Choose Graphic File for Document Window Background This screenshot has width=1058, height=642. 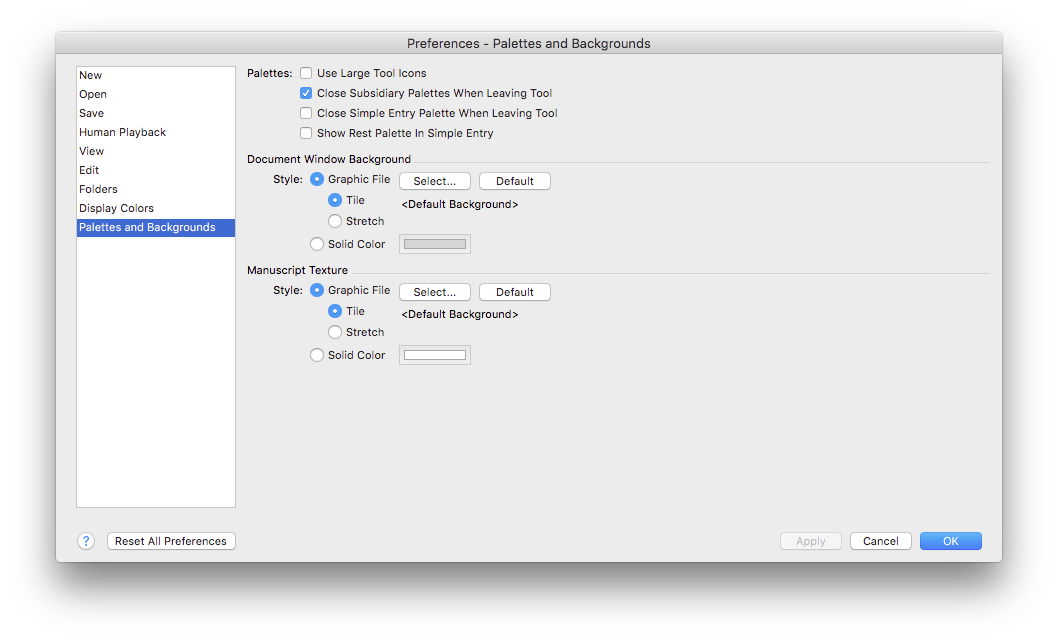316,179
